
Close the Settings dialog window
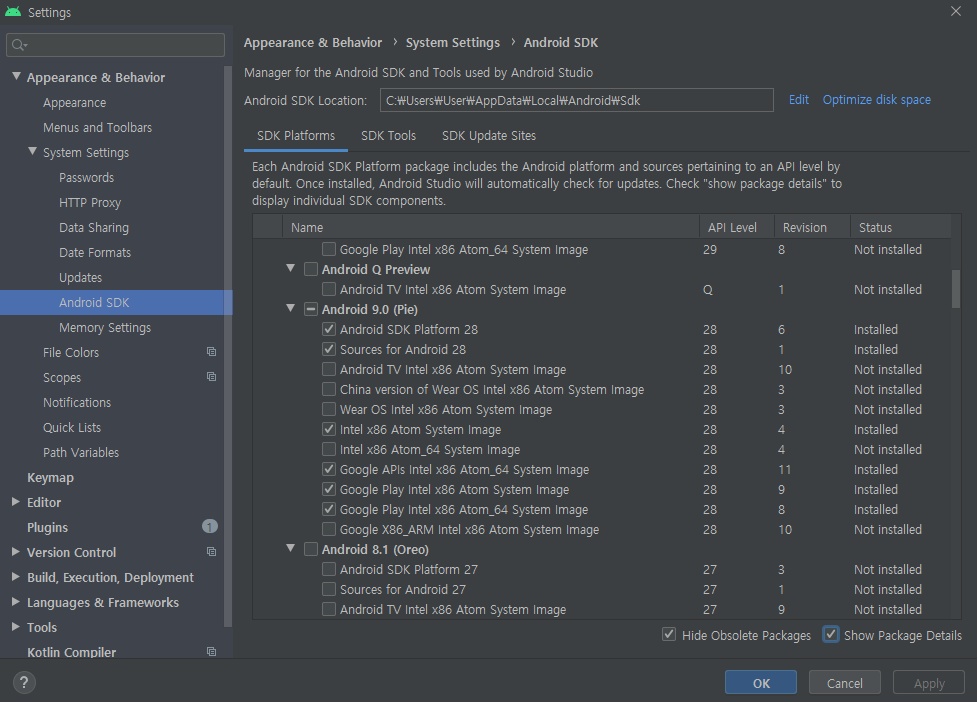956,11
